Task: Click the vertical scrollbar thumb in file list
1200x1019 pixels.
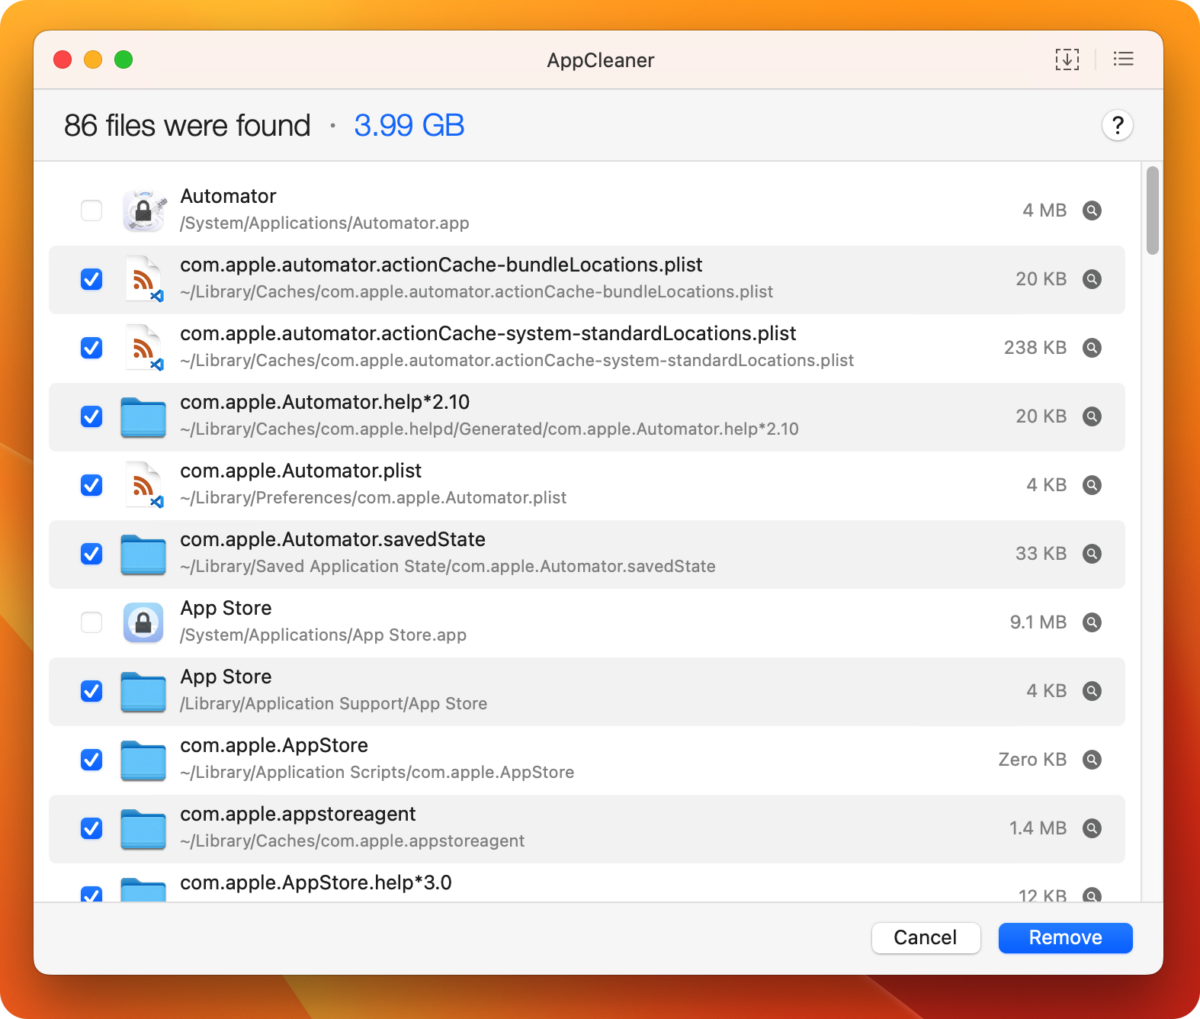Action: [1152, 211]
